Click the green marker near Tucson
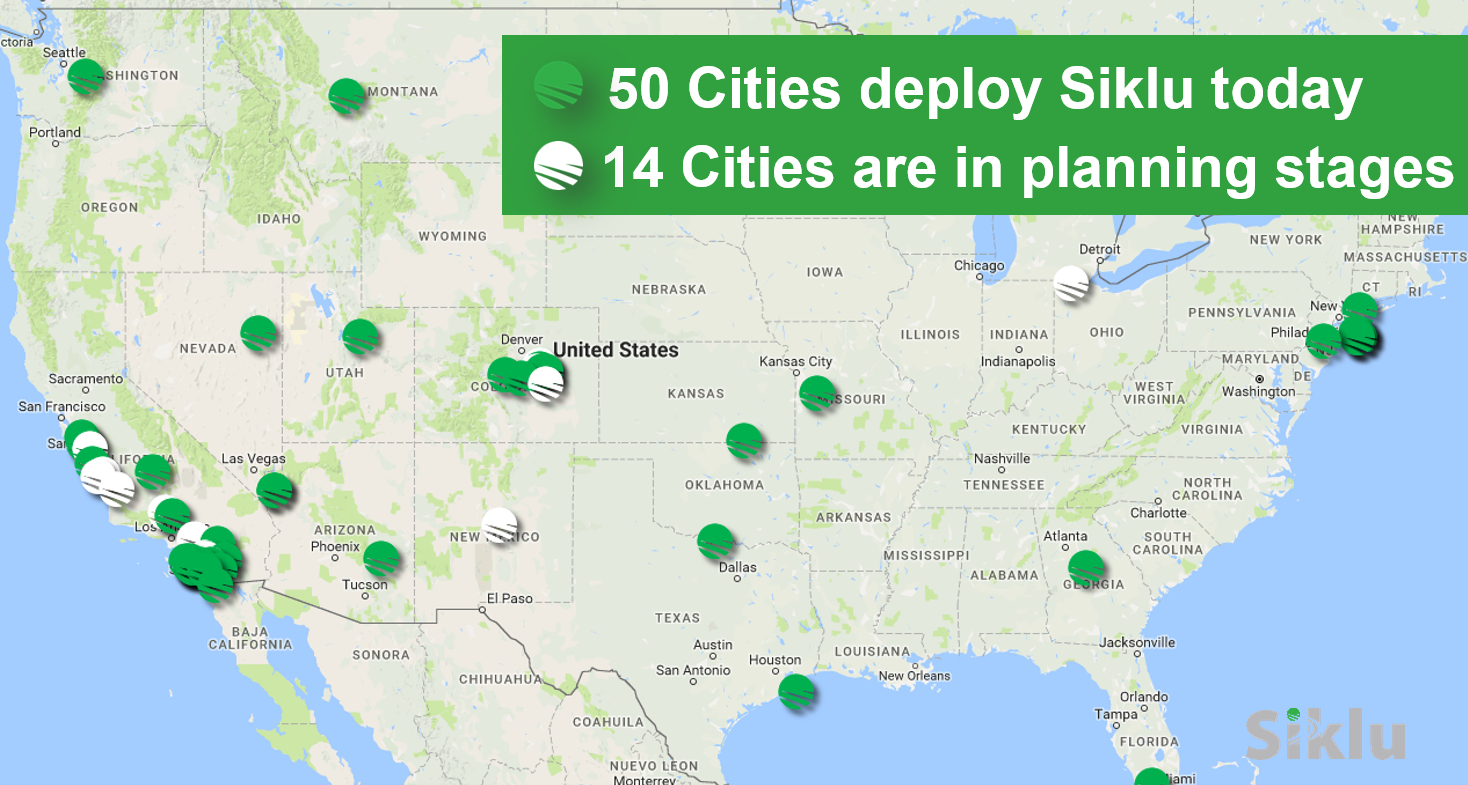This screenshot has height=785, width=1468. (381, 559)
